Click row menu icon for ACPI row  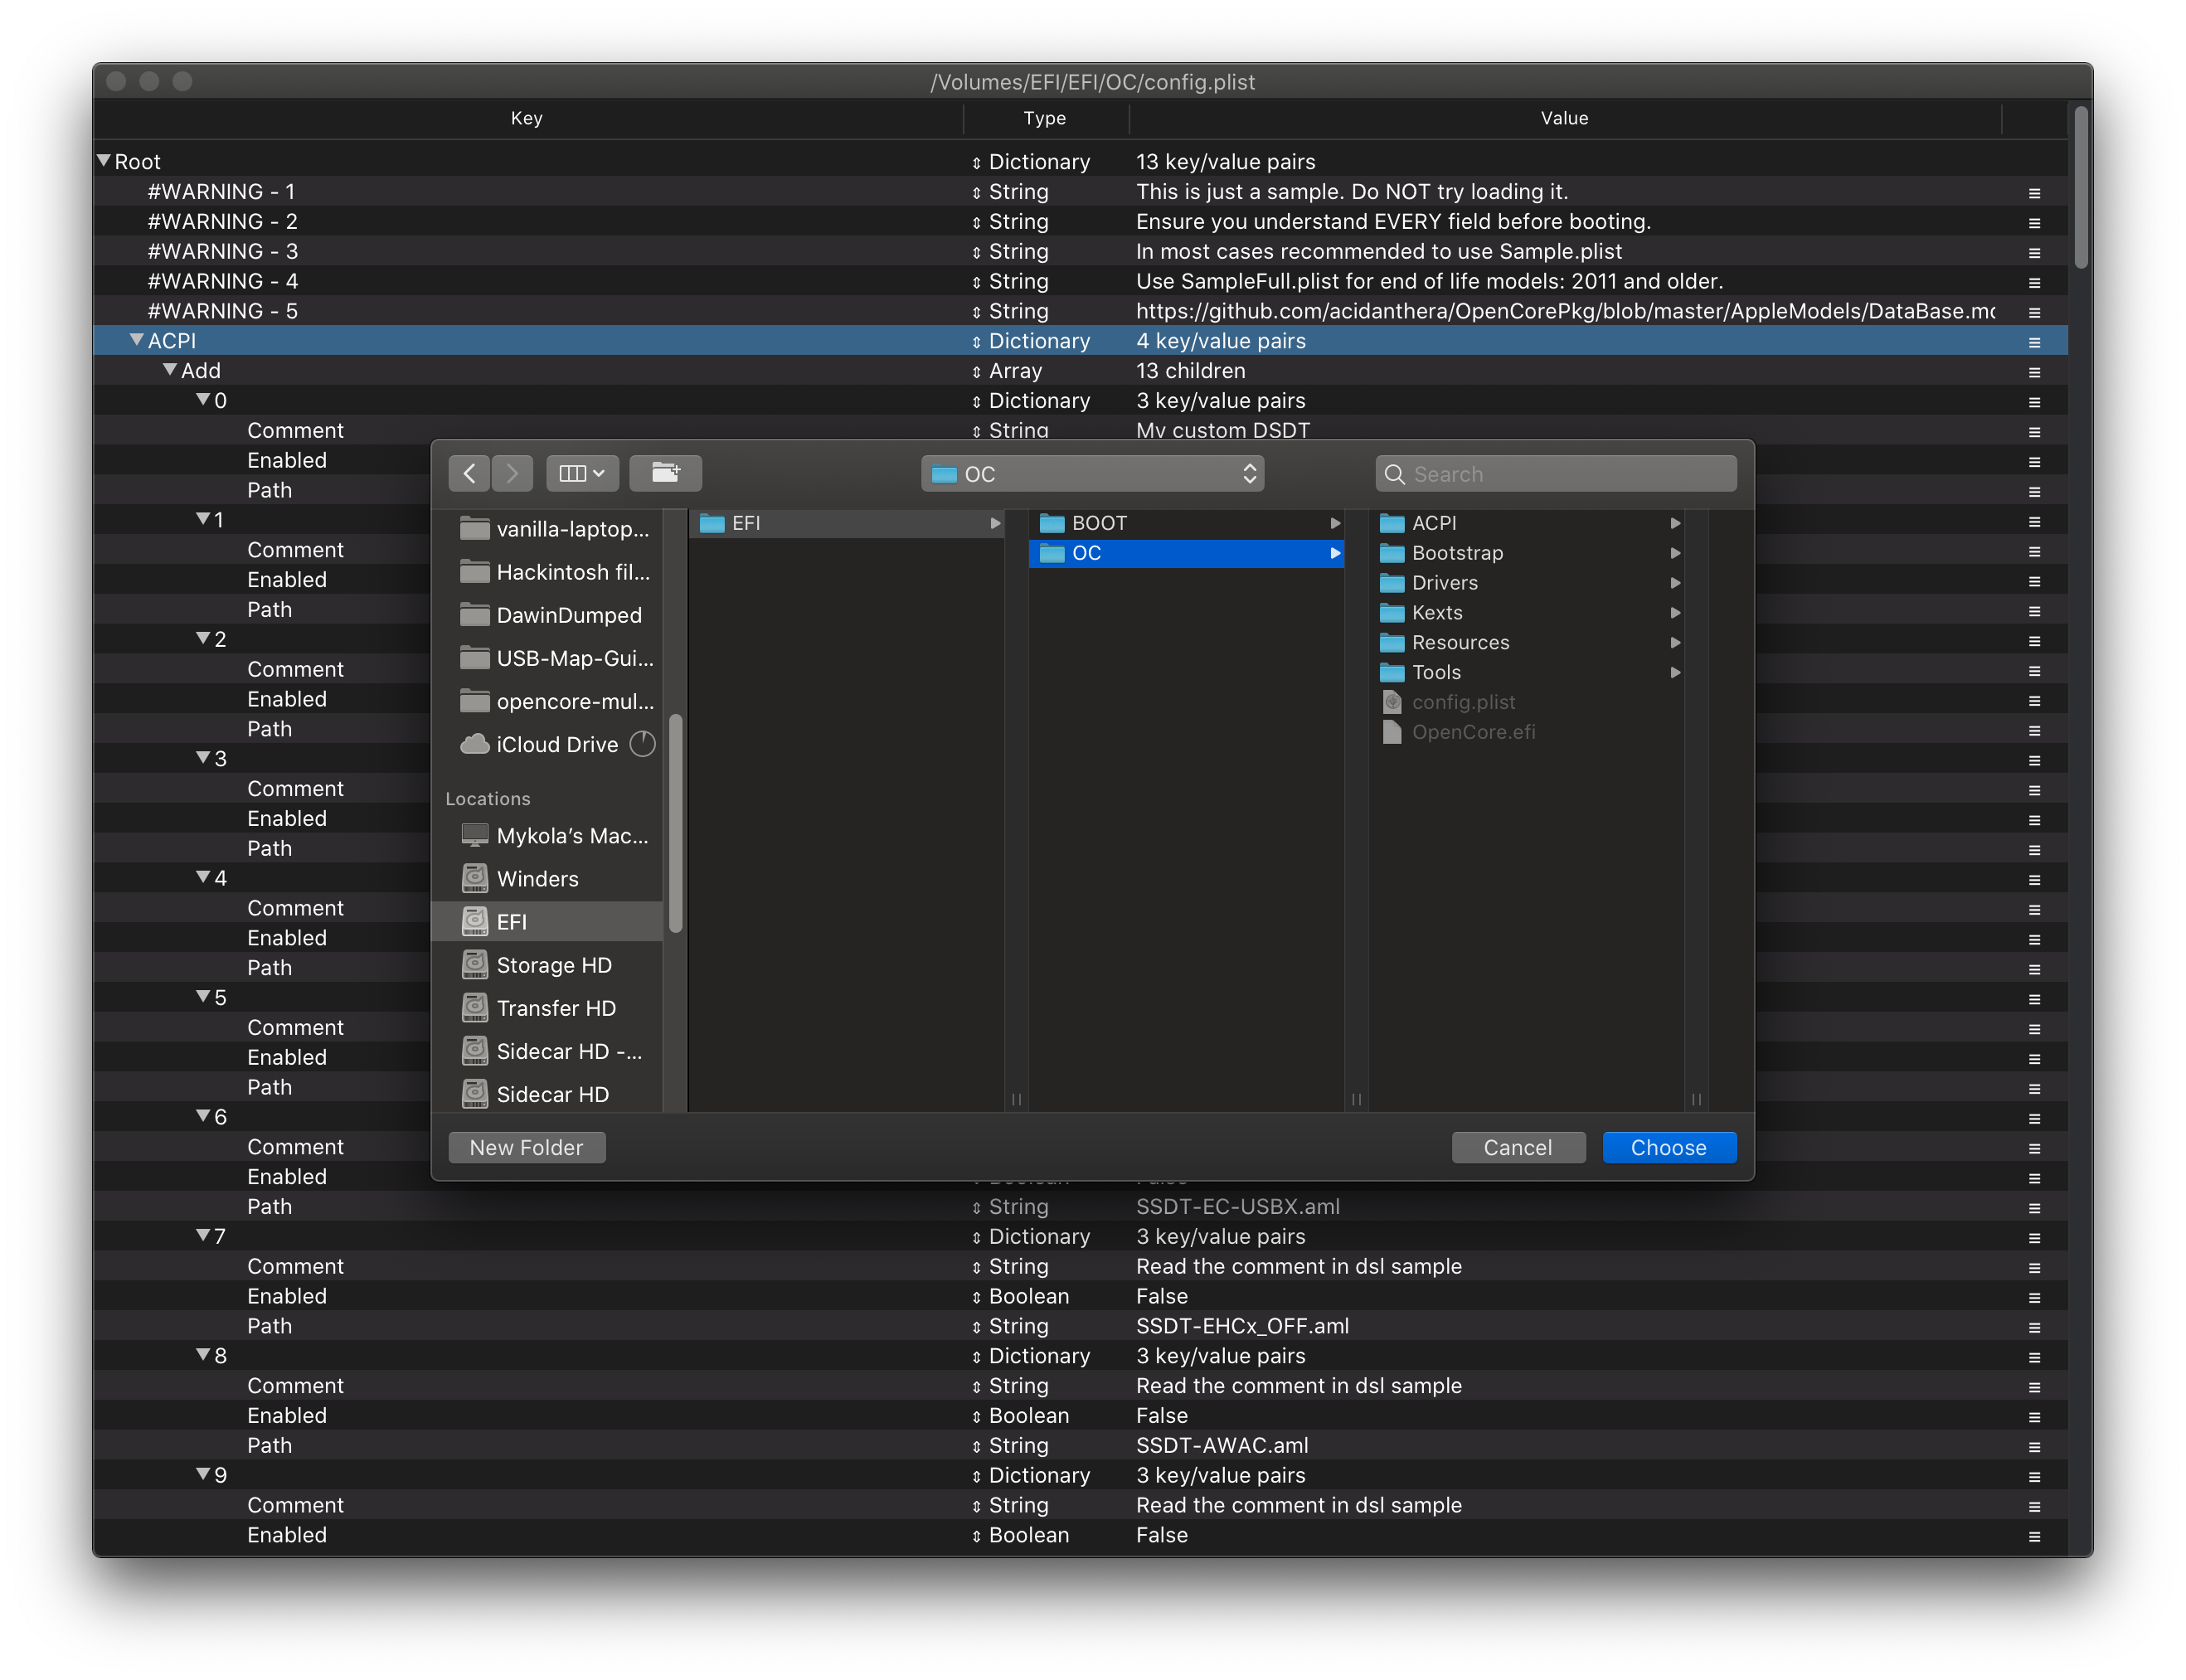pos(2034,342)
